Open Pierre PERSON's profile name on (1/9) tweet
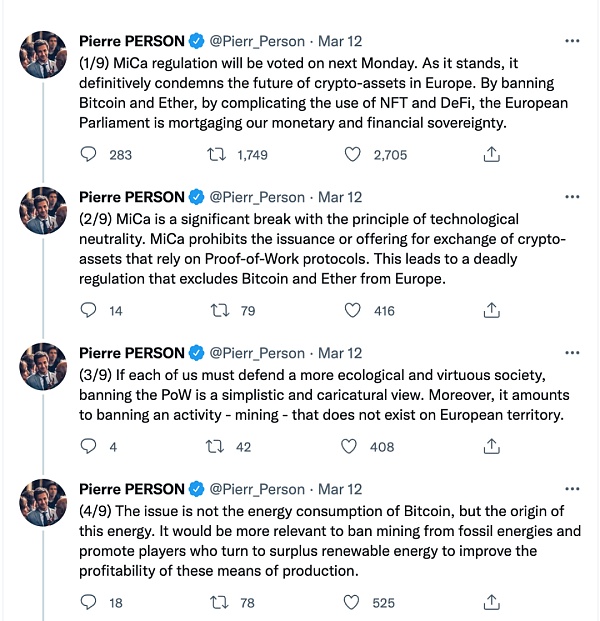The height and width of the screenshot is (621, 600). click(131, 41)
